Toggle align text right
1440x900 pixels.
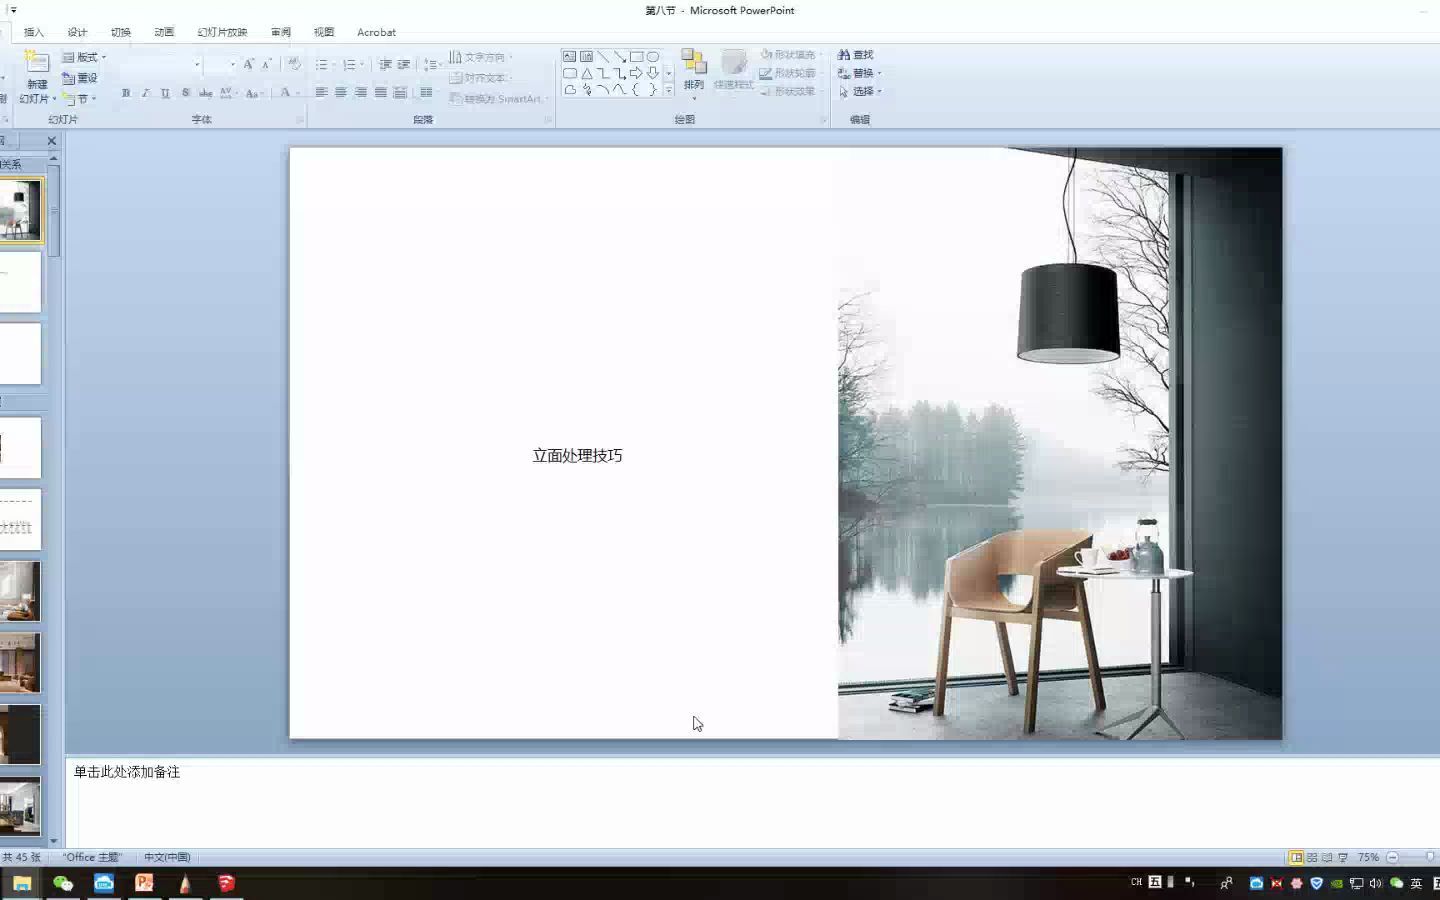click(361, 92)
